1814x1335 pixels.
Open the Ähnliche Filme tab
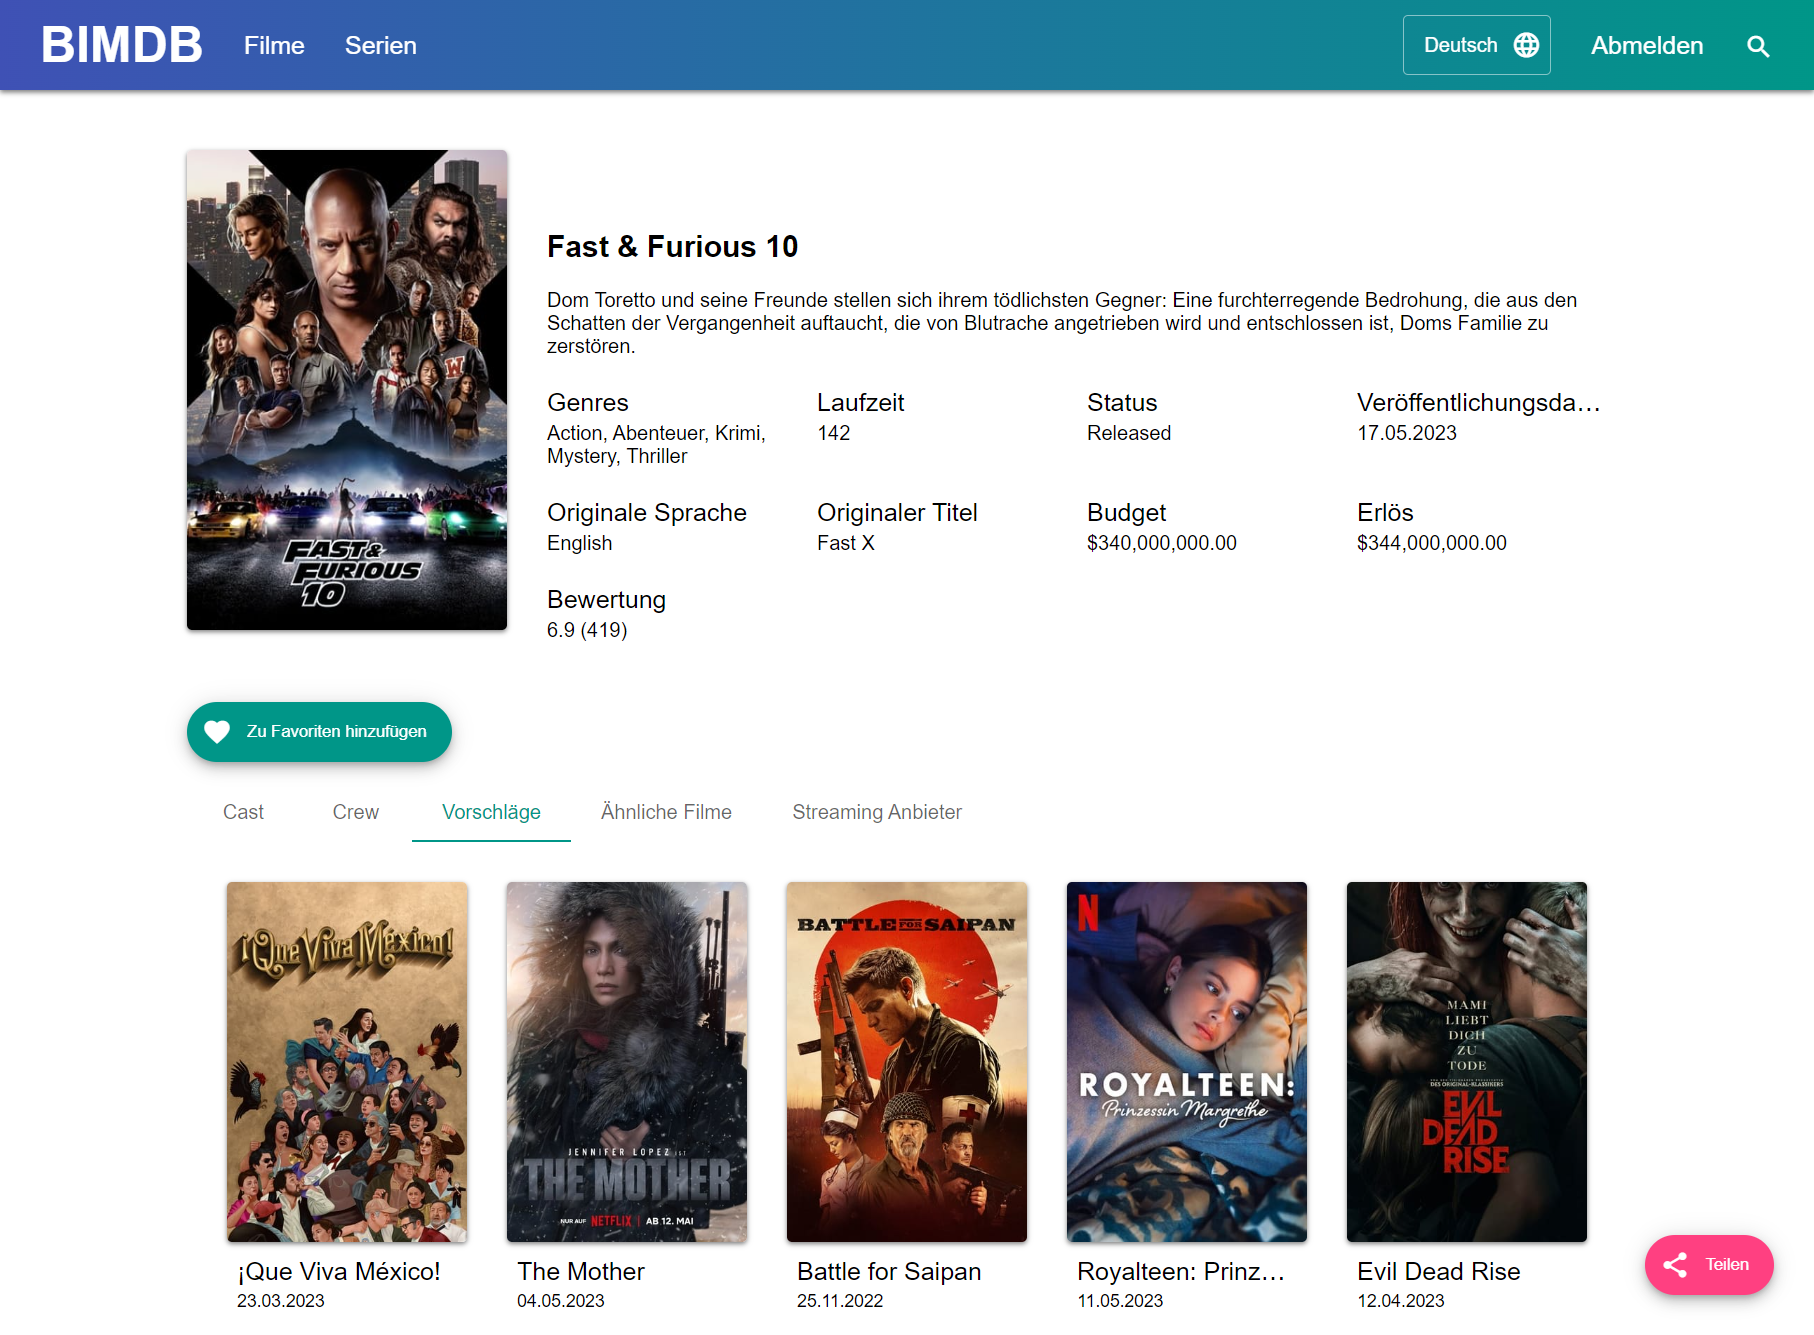pyautogui.click(x=666, y=812)
